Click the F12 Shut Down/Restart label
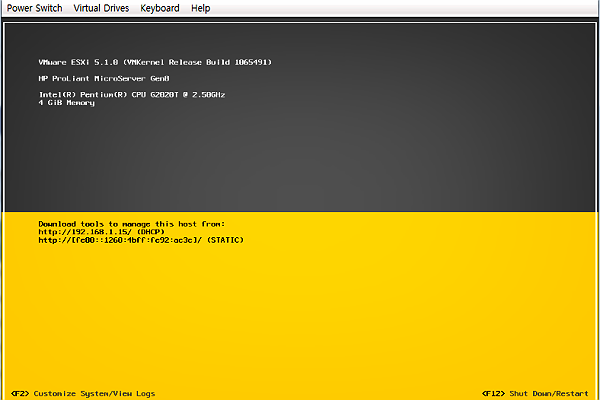600x400 pixels. pyautogui.click(x=535, y=393)
